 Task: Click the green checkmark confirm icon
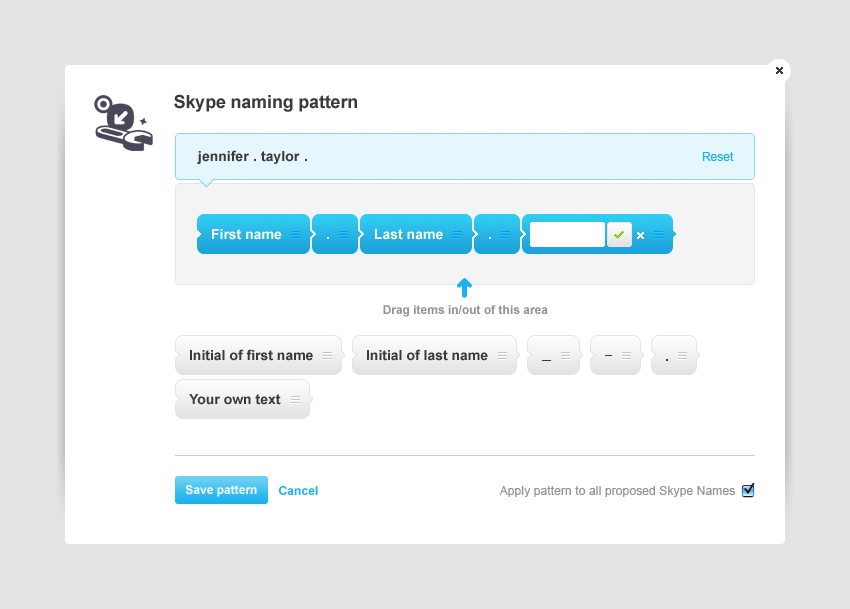(619, 235)
